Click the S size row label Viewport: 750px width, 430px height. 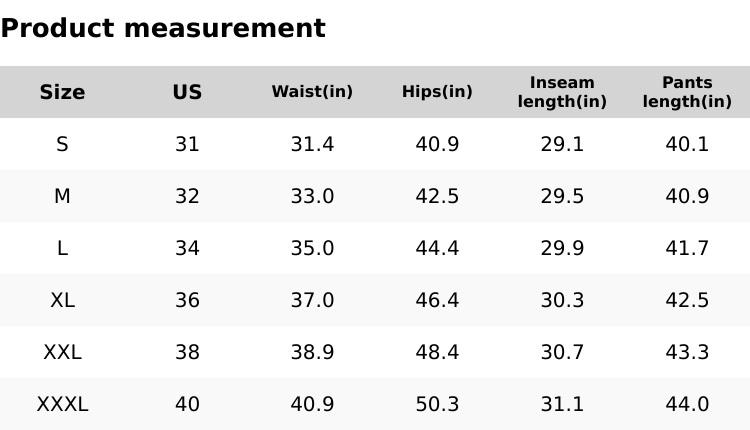(62, 144)
